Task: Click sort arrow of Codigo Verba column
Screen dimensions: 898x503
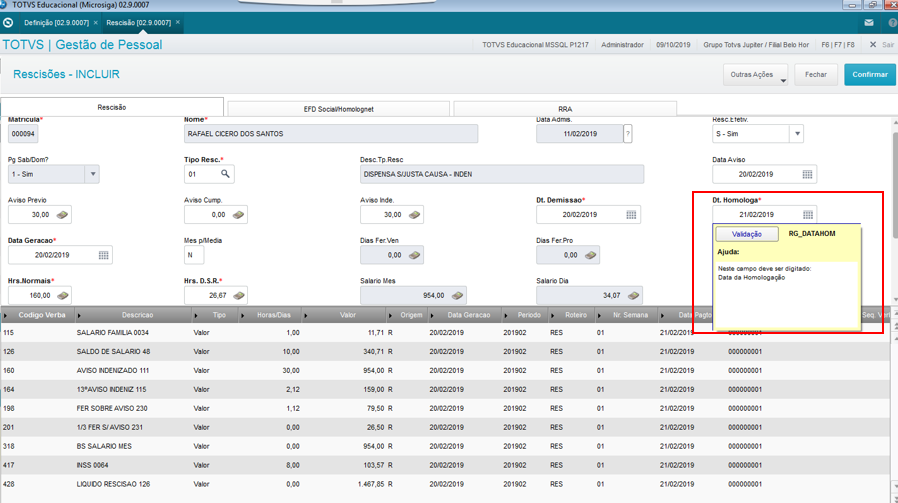Action: click(x=6, y=315)
